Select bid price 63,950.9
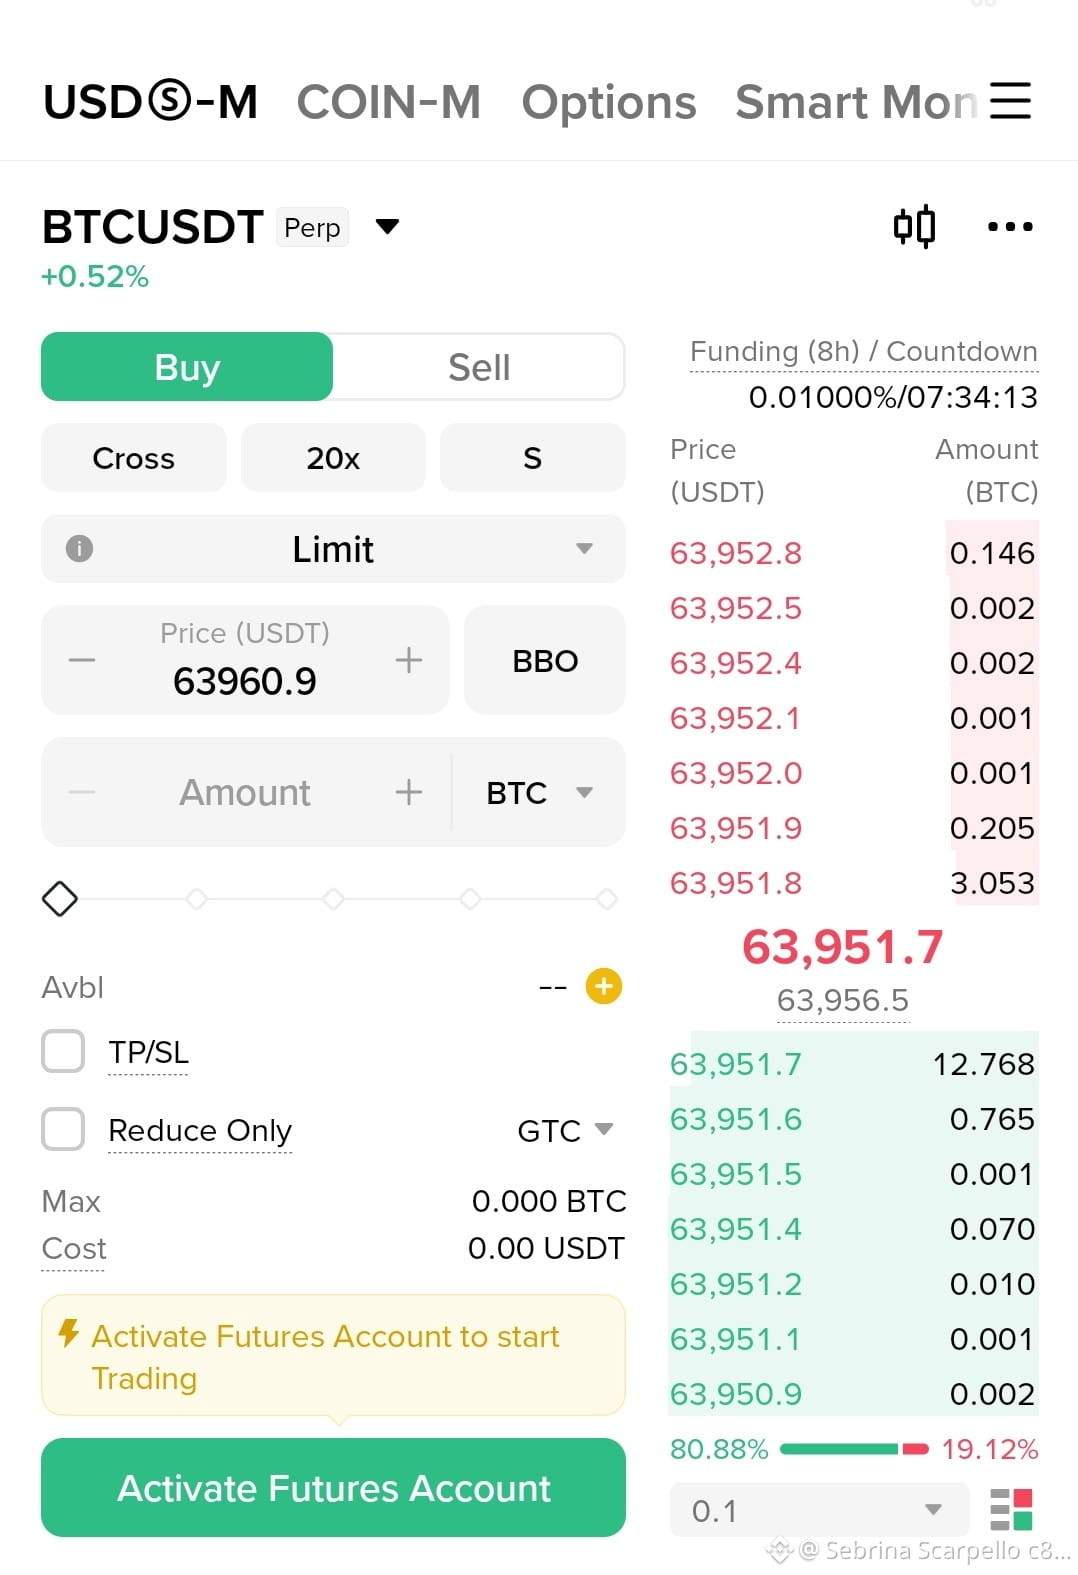The image size is (1078, 1575). click(736, 1394)
